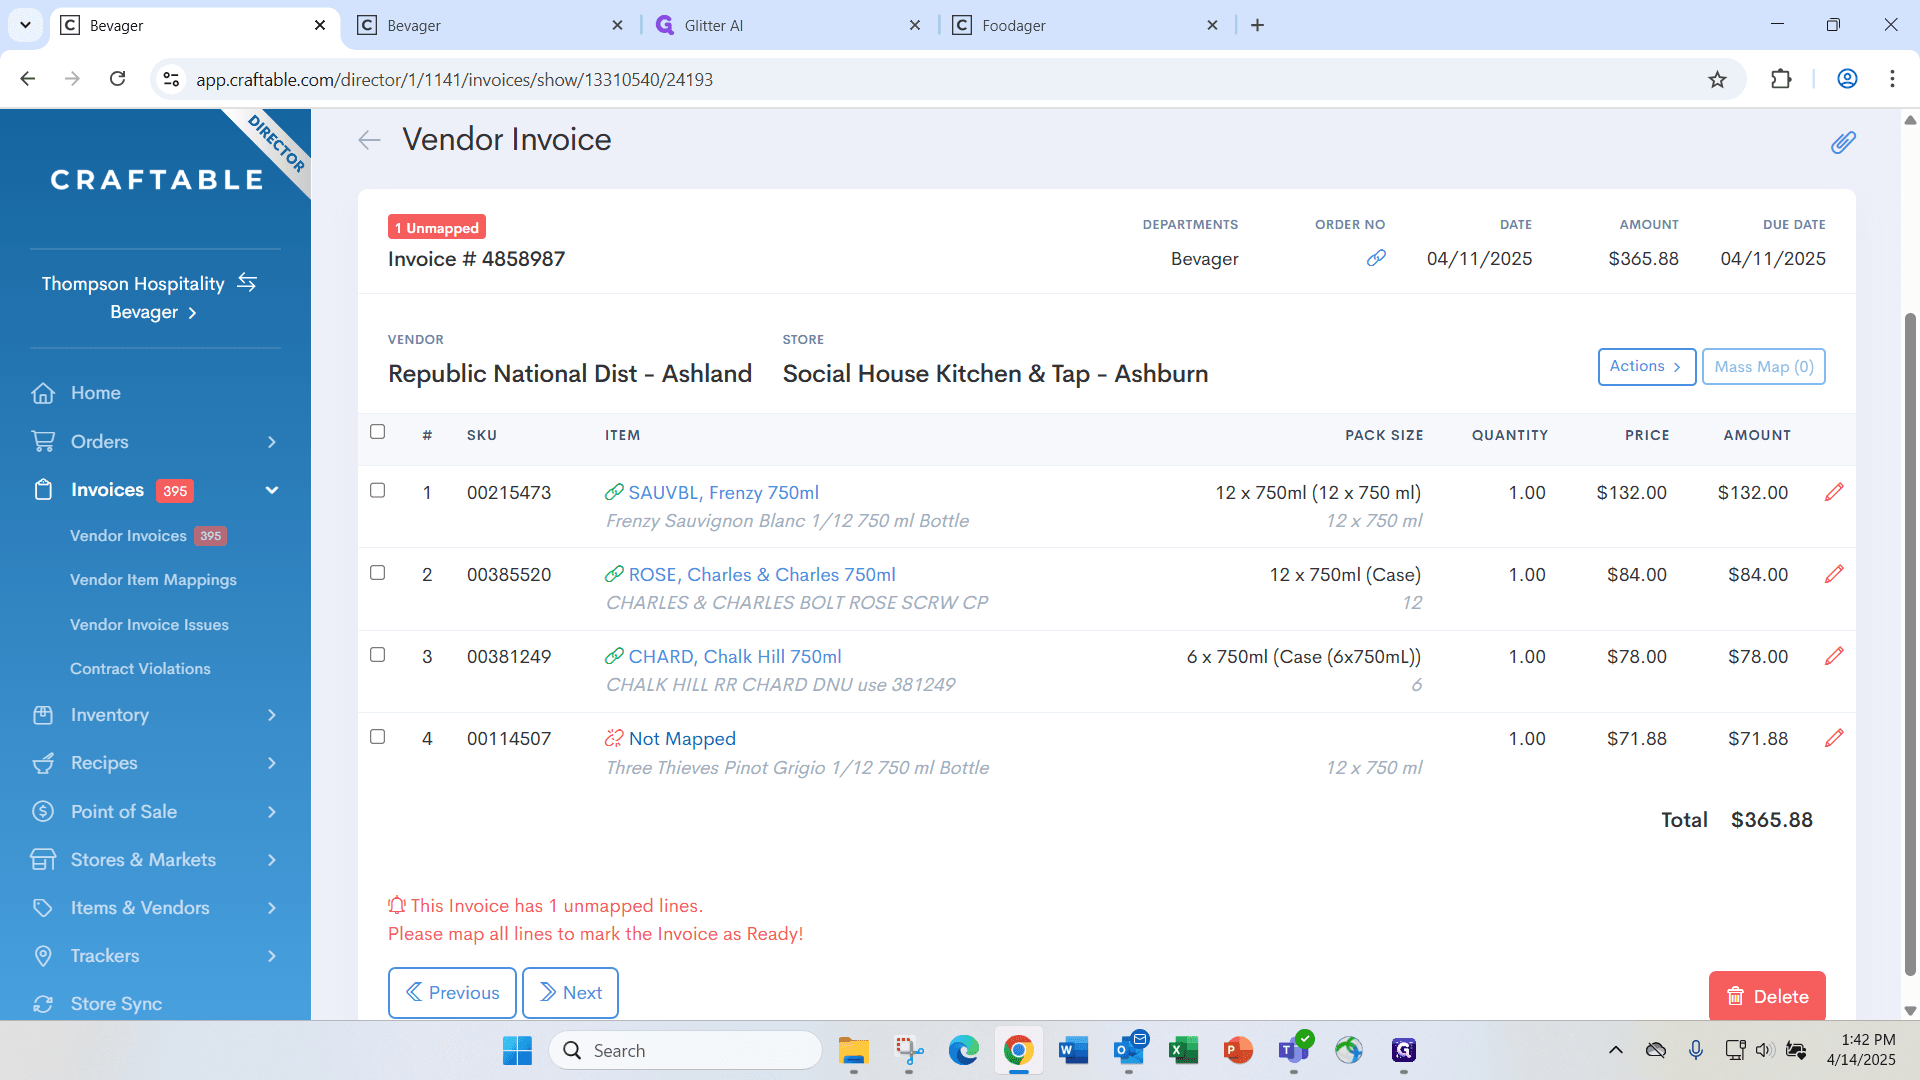Click the Items & Vendors tag icon
This screenshot has width=1920, height=1080.
[x=43, y=908]
